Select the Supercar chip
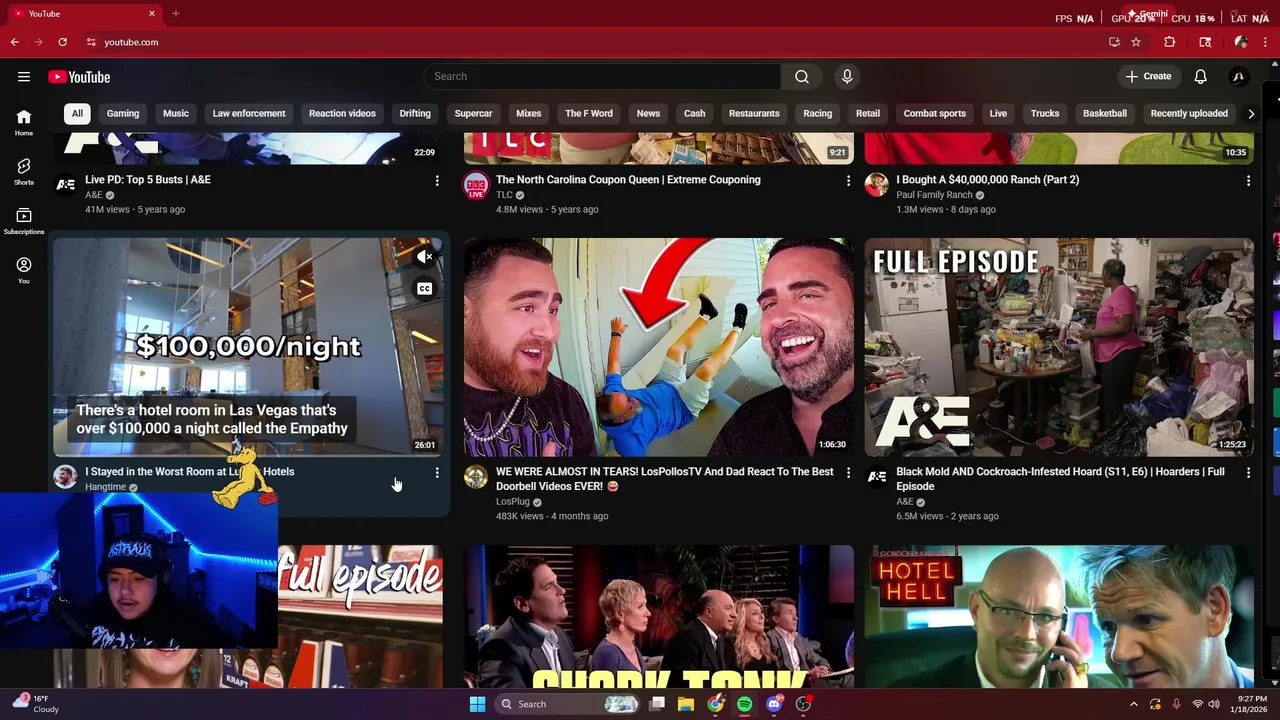1280x720 pixels. 474,113
